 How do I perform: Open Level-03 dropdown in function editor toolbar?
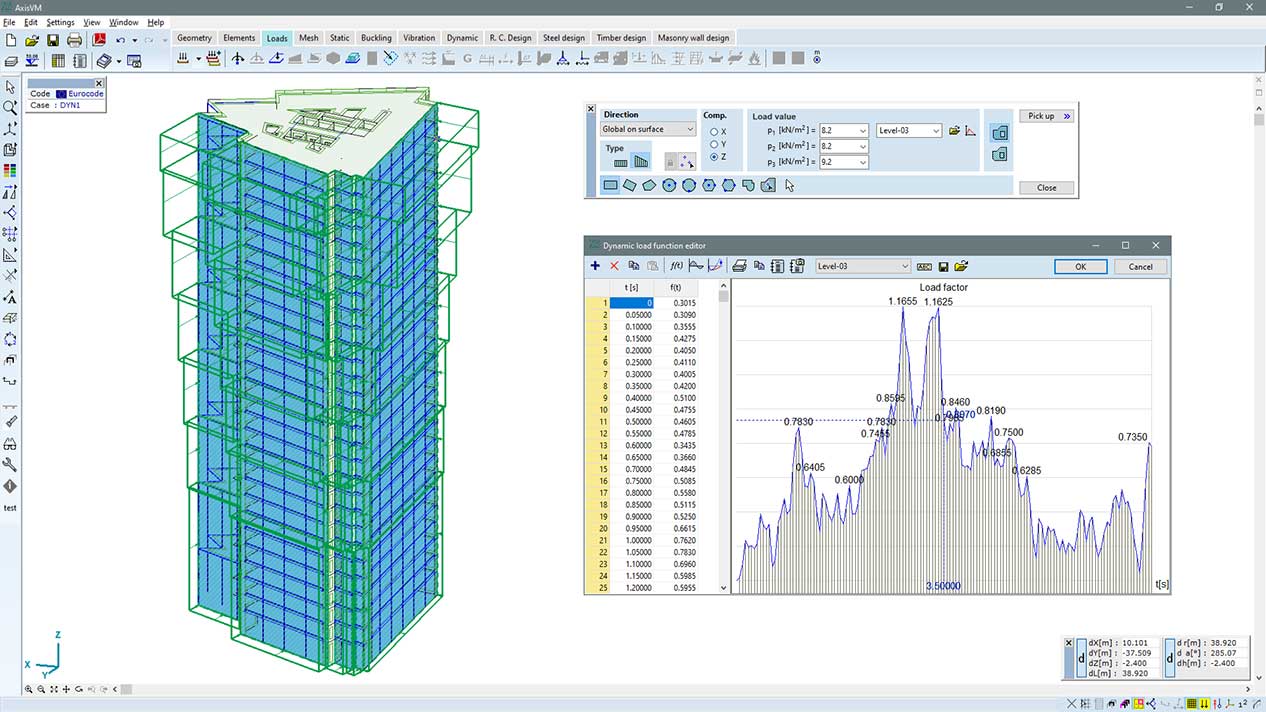pyautogui.click(x=863, y=266)
